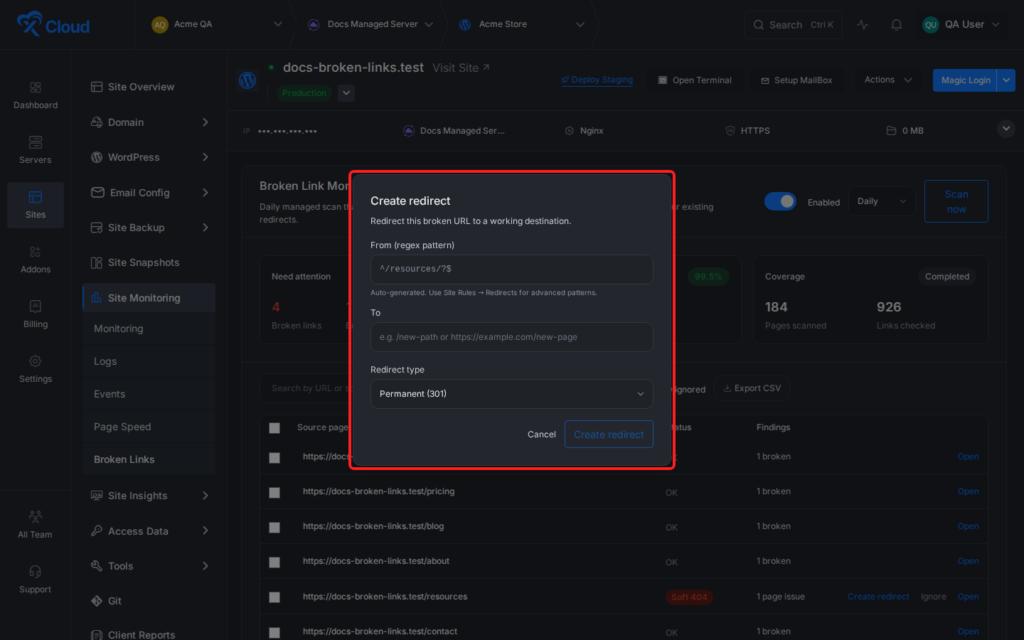
Task: Select Site Monitoring in sidebar
Action: 149,298
